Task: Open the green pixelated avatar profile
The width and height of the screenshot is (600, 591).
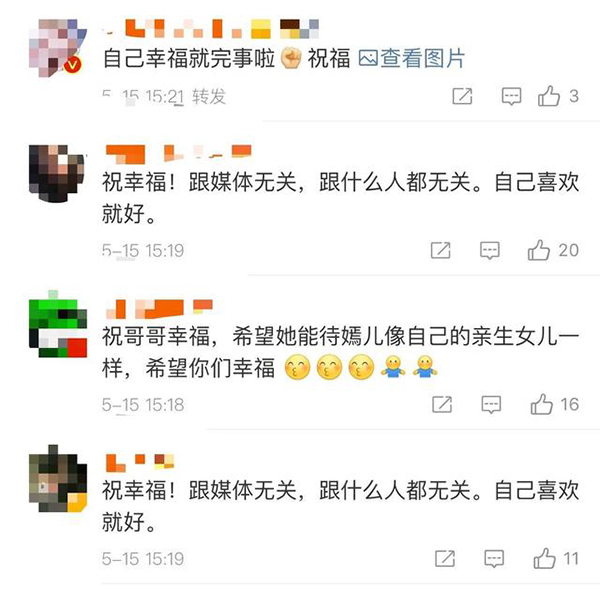Action: 58,327
